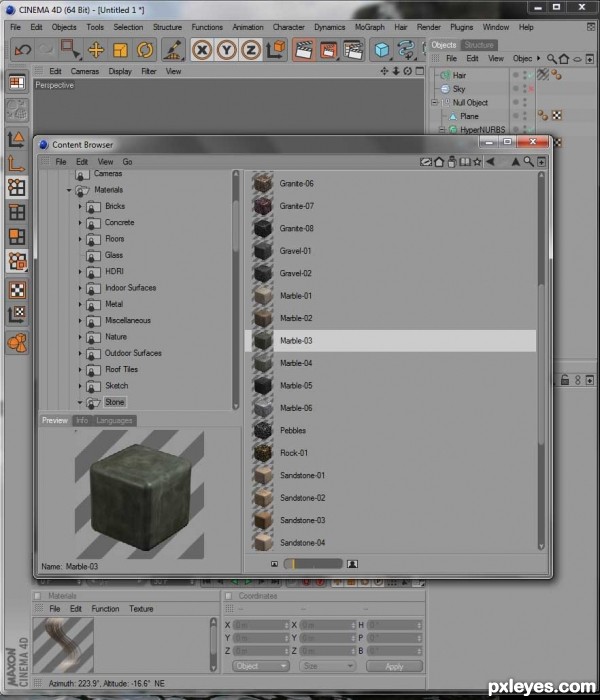This screenshot has height=700, width=600.
Task: Toggle Null Object visibility dots
Action: (525, 102)
